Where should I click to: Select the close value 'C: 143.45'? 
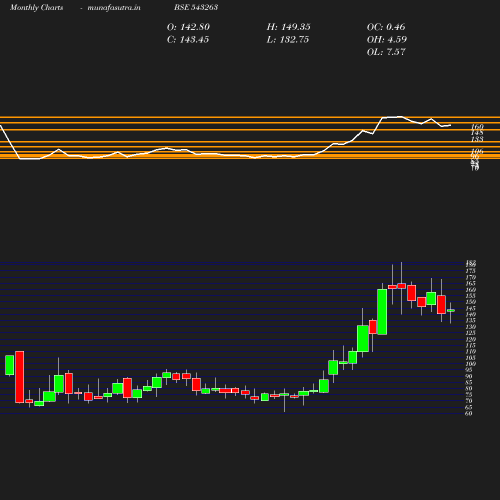[x=188, y=40]
